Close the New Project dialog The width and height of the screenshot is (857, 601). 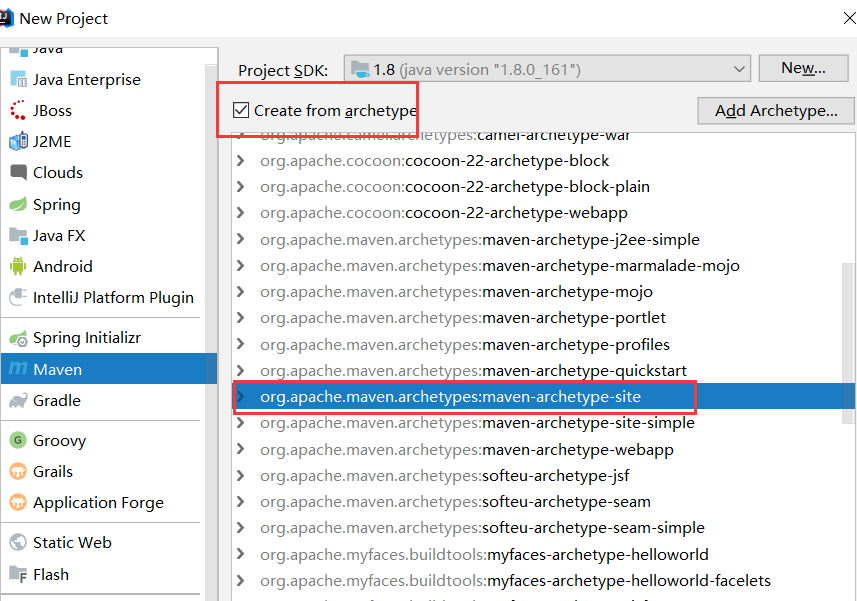849,18
